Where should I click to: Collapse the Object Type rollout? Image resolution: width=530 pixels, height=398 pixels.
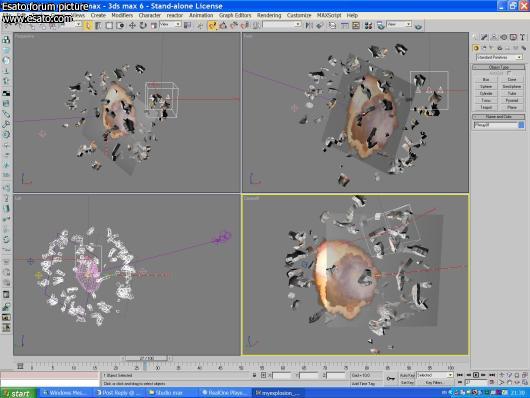[499, 67]
